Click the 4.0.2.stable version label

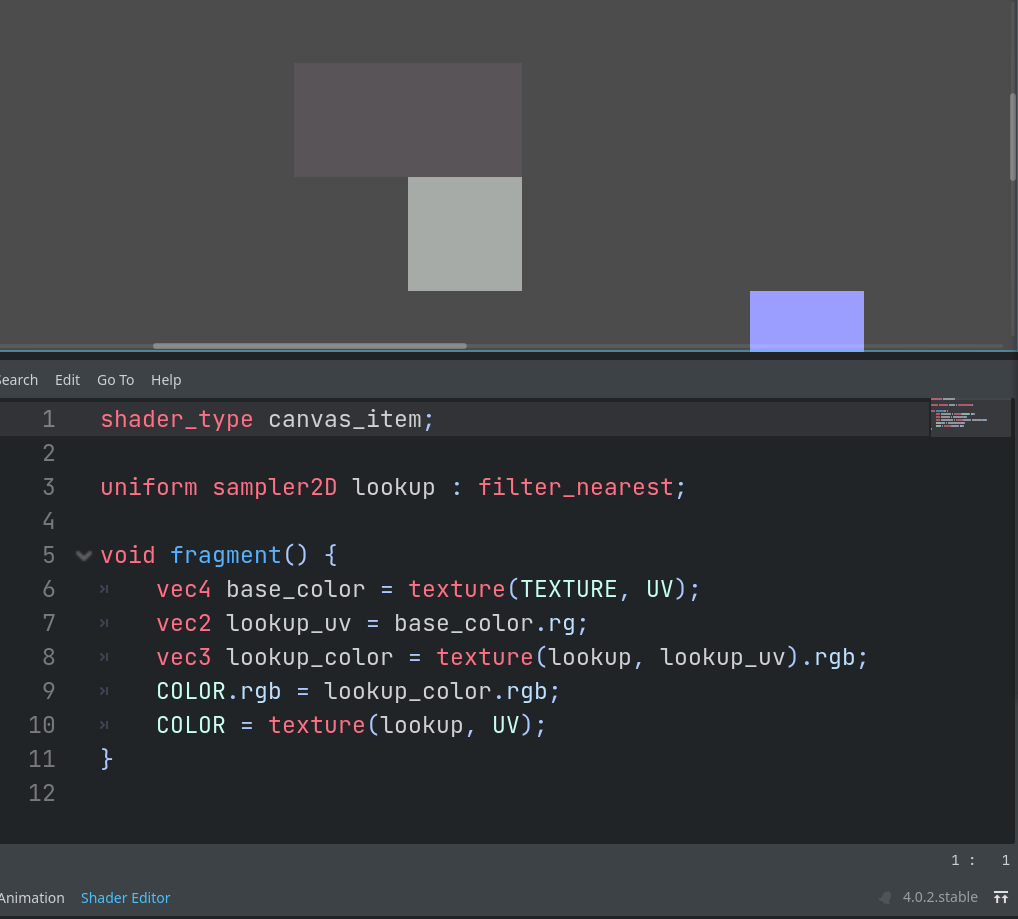pos(939,897)
